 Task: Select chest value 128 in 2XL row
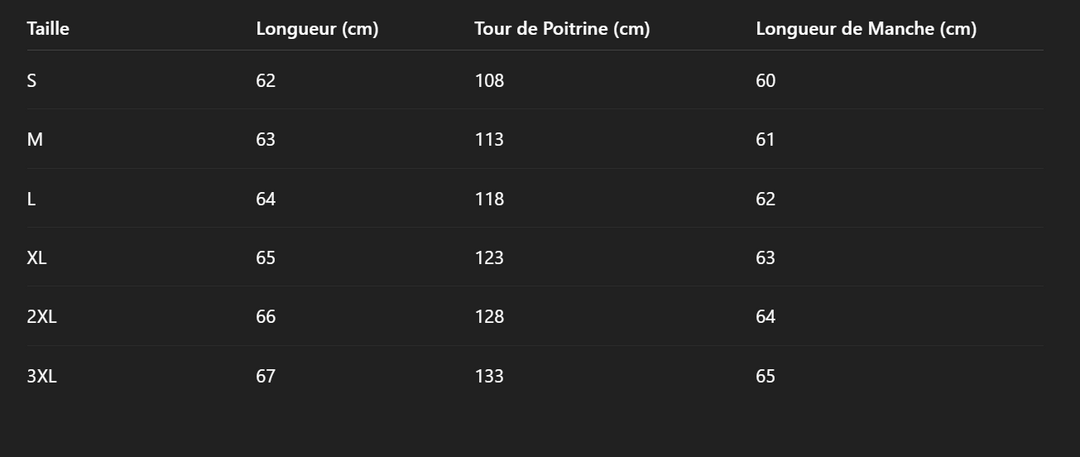(489, 317)
